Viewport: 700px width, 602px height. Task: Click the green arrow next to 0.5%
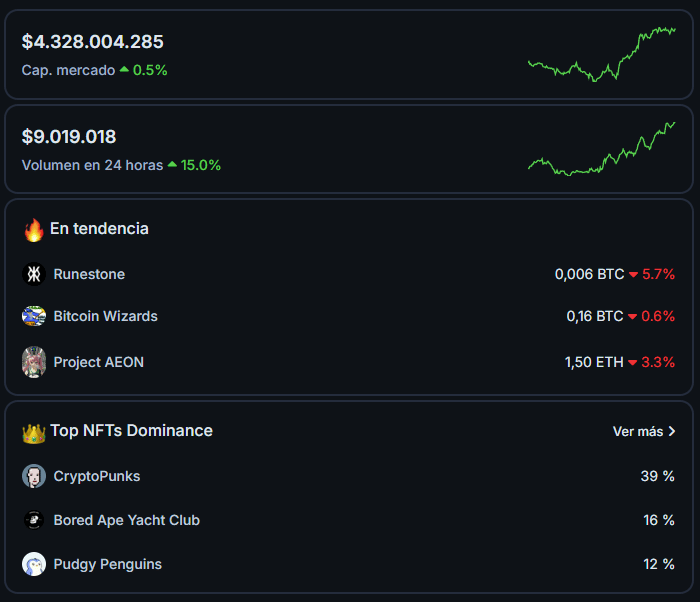point(124,69)
